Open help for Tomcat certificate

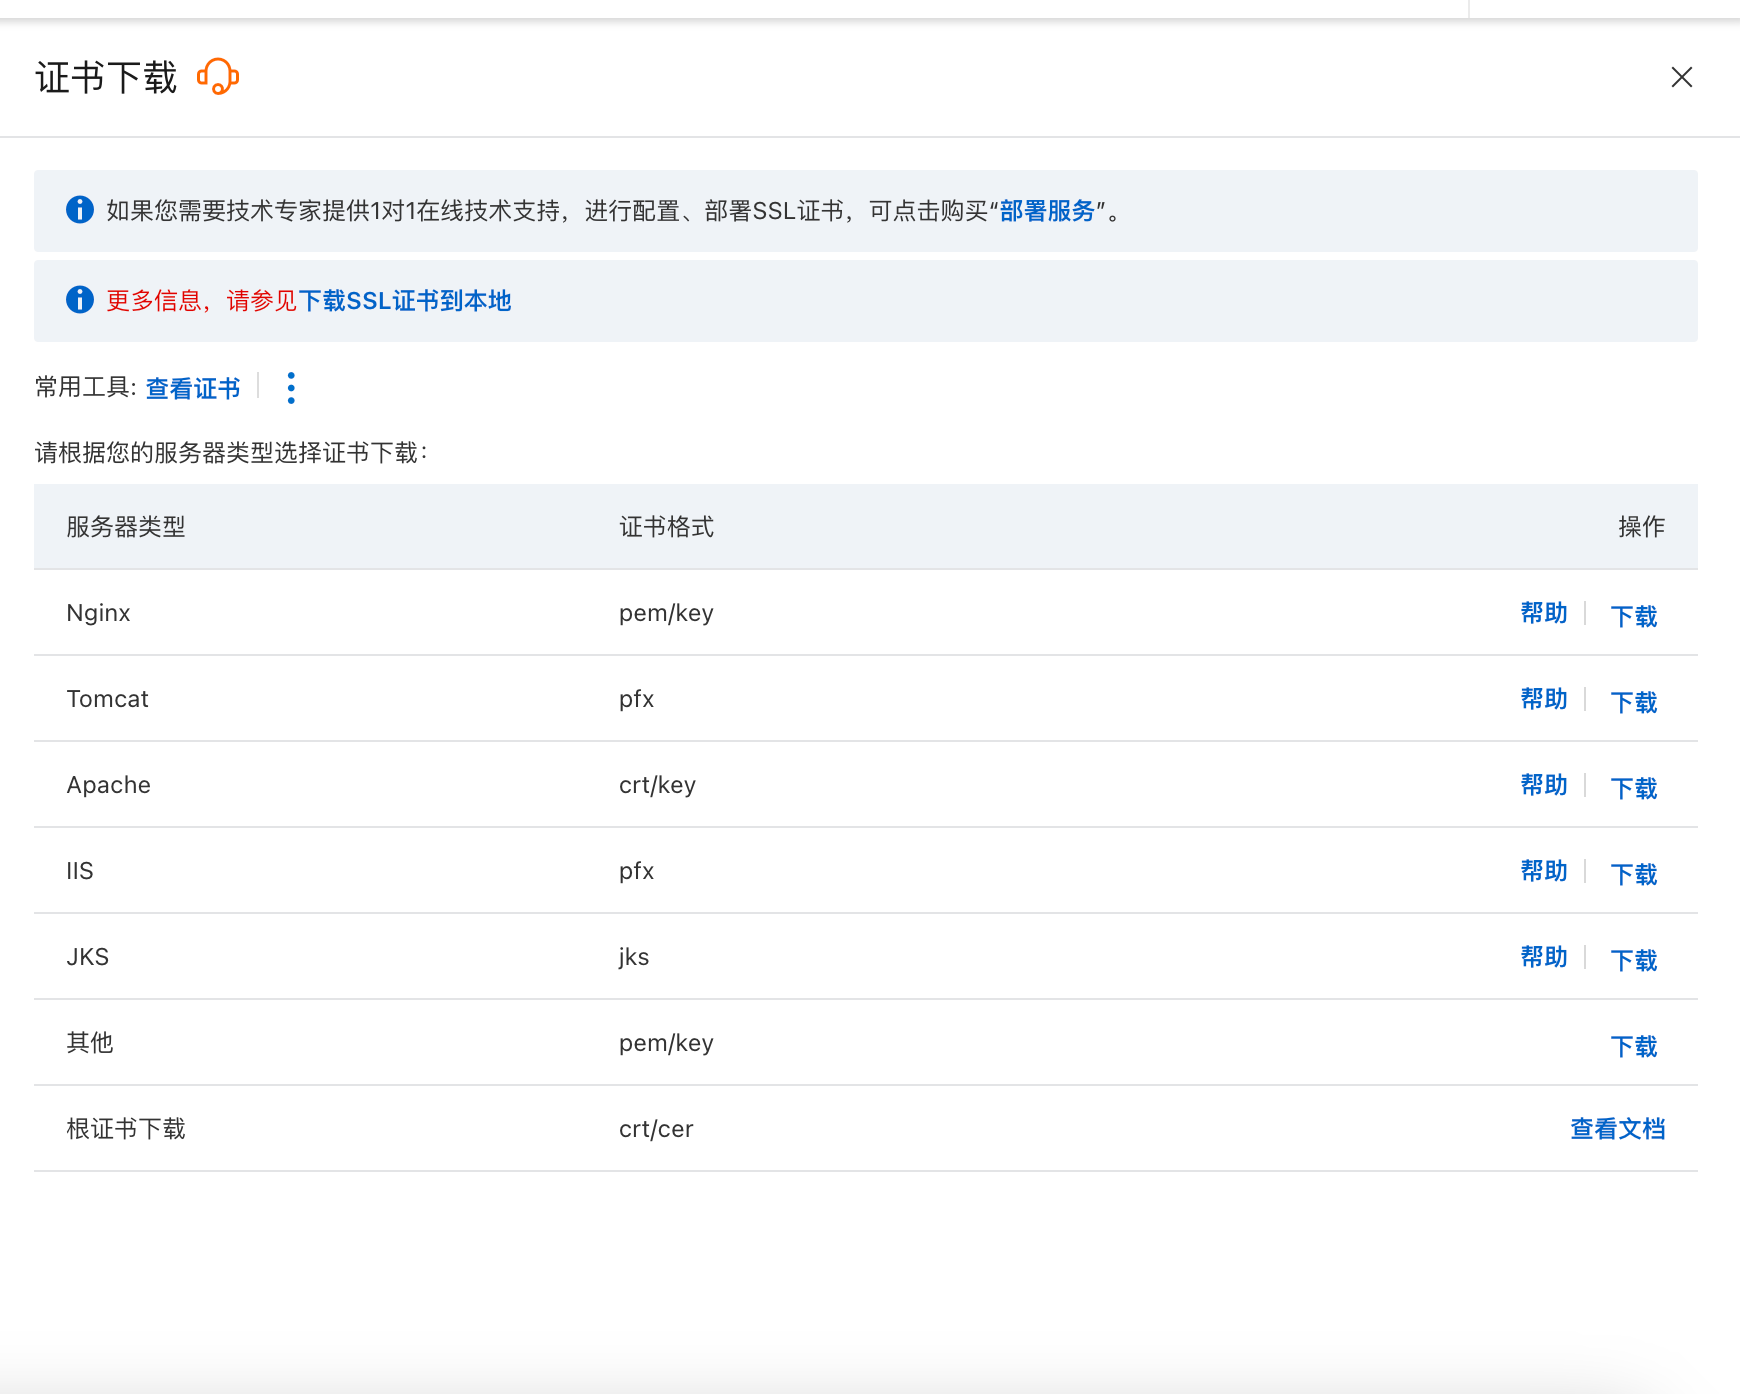point(1543,699)
